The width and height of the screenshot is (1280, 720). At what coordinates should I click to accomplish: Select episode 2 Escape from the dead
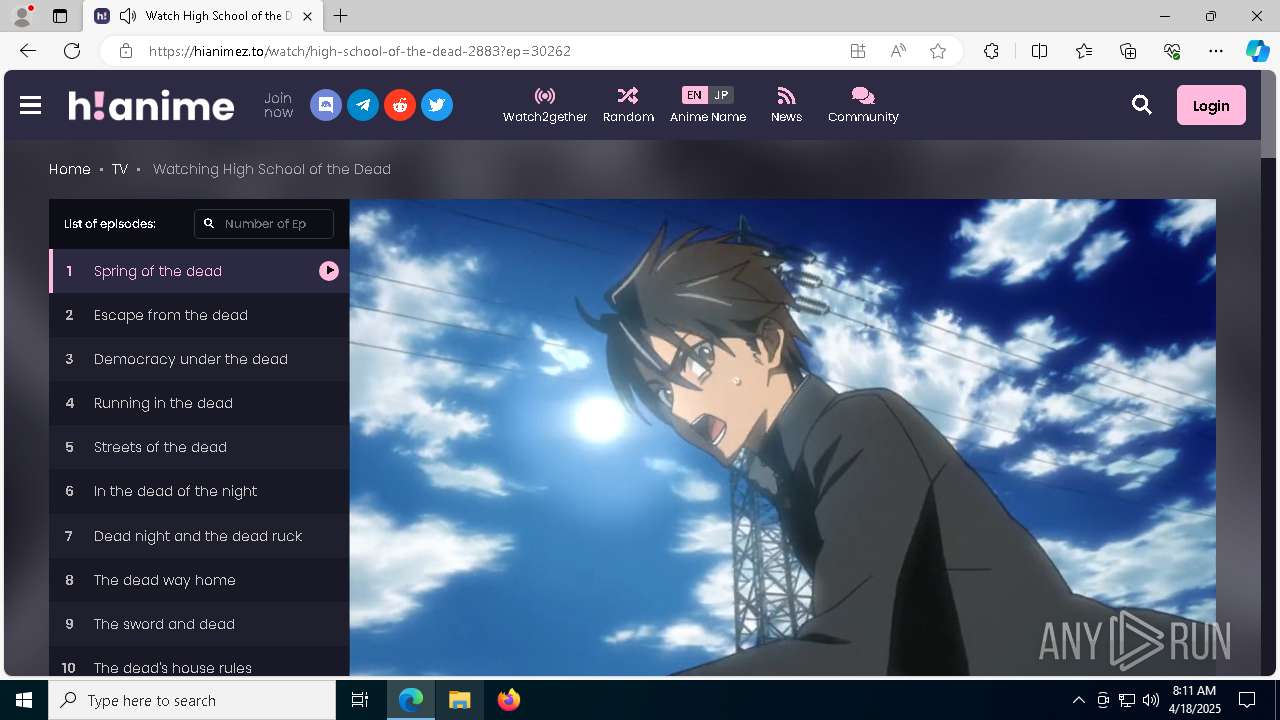pyautogui.click(x=199, y=315)
